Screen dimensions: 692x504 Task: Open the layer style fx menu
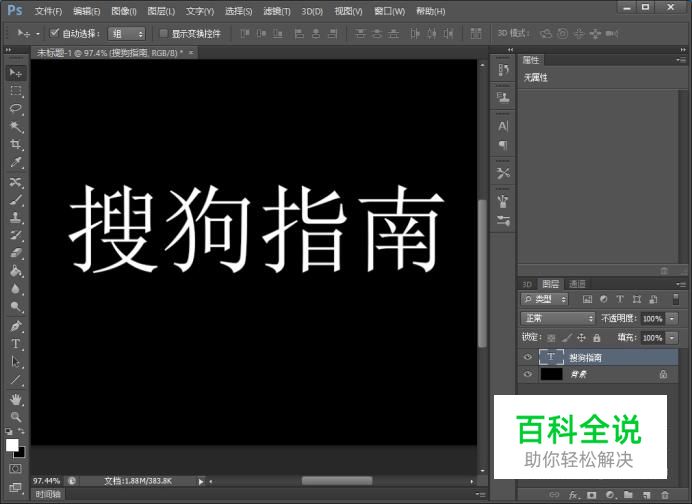pos(573,495)
